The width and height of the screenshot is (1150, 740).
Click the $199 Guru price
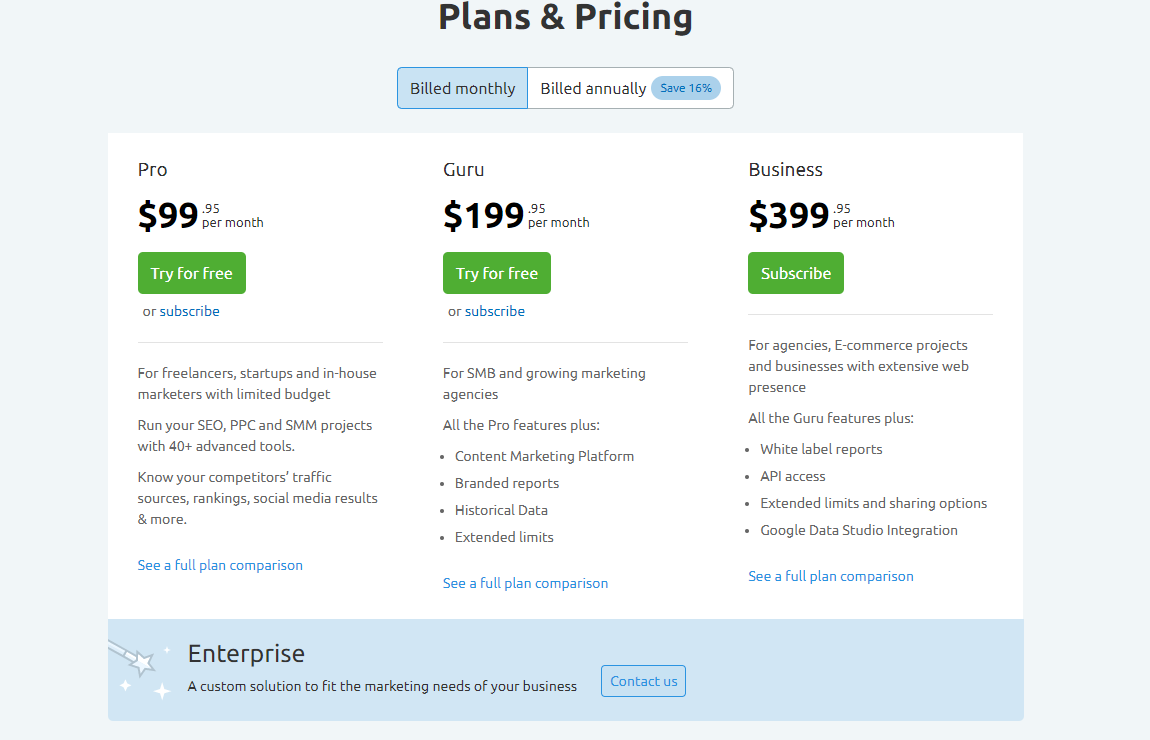point(484,215)
